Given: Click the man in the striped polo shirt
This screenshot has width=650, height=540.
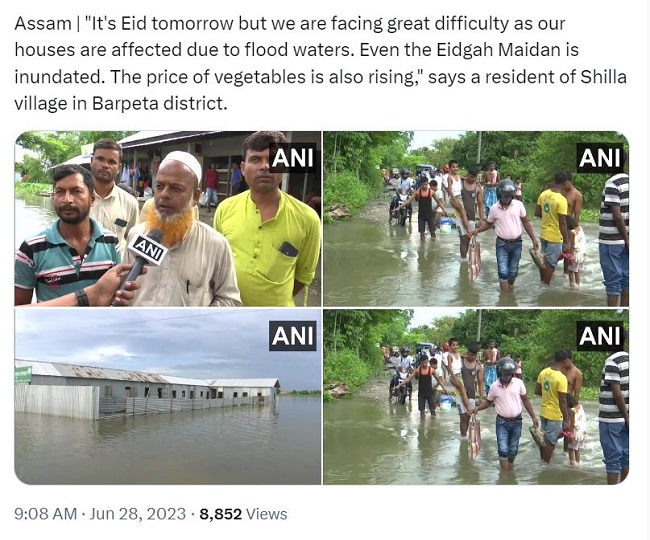Looking at the screenshot, I should (x=65, y=234).
